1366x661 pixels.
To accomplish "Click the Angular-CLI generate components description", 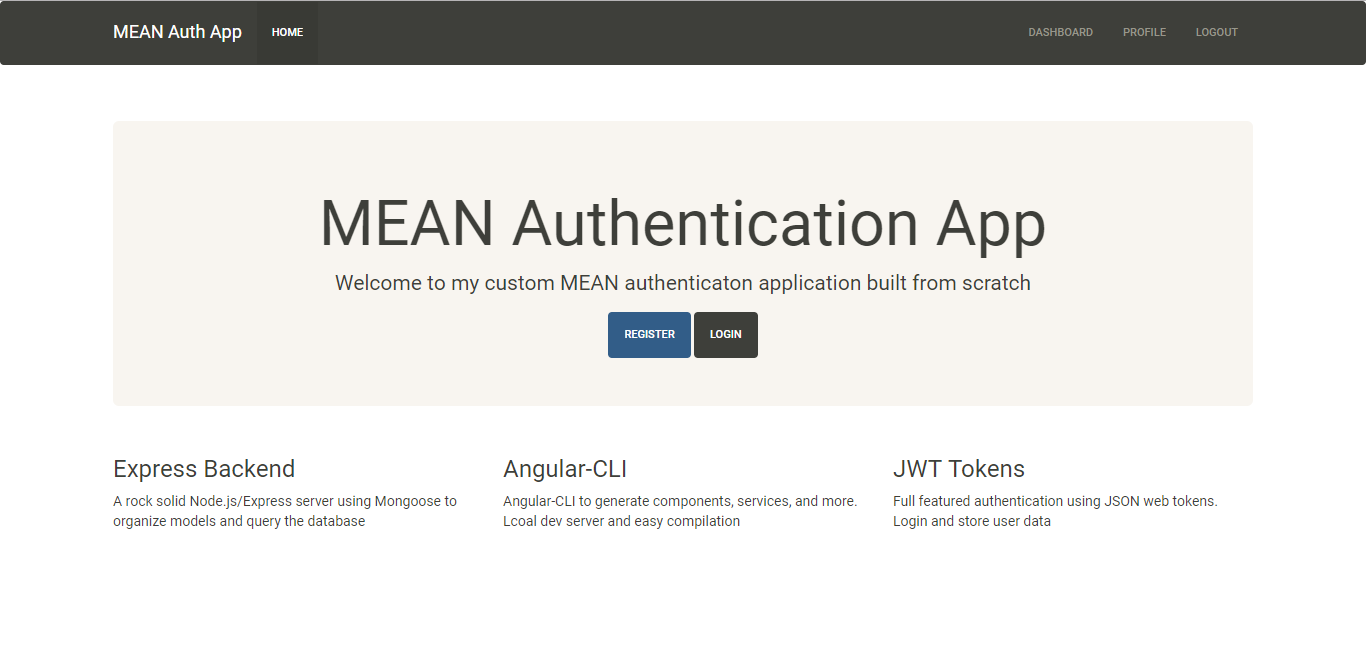I will pos(680,511).
